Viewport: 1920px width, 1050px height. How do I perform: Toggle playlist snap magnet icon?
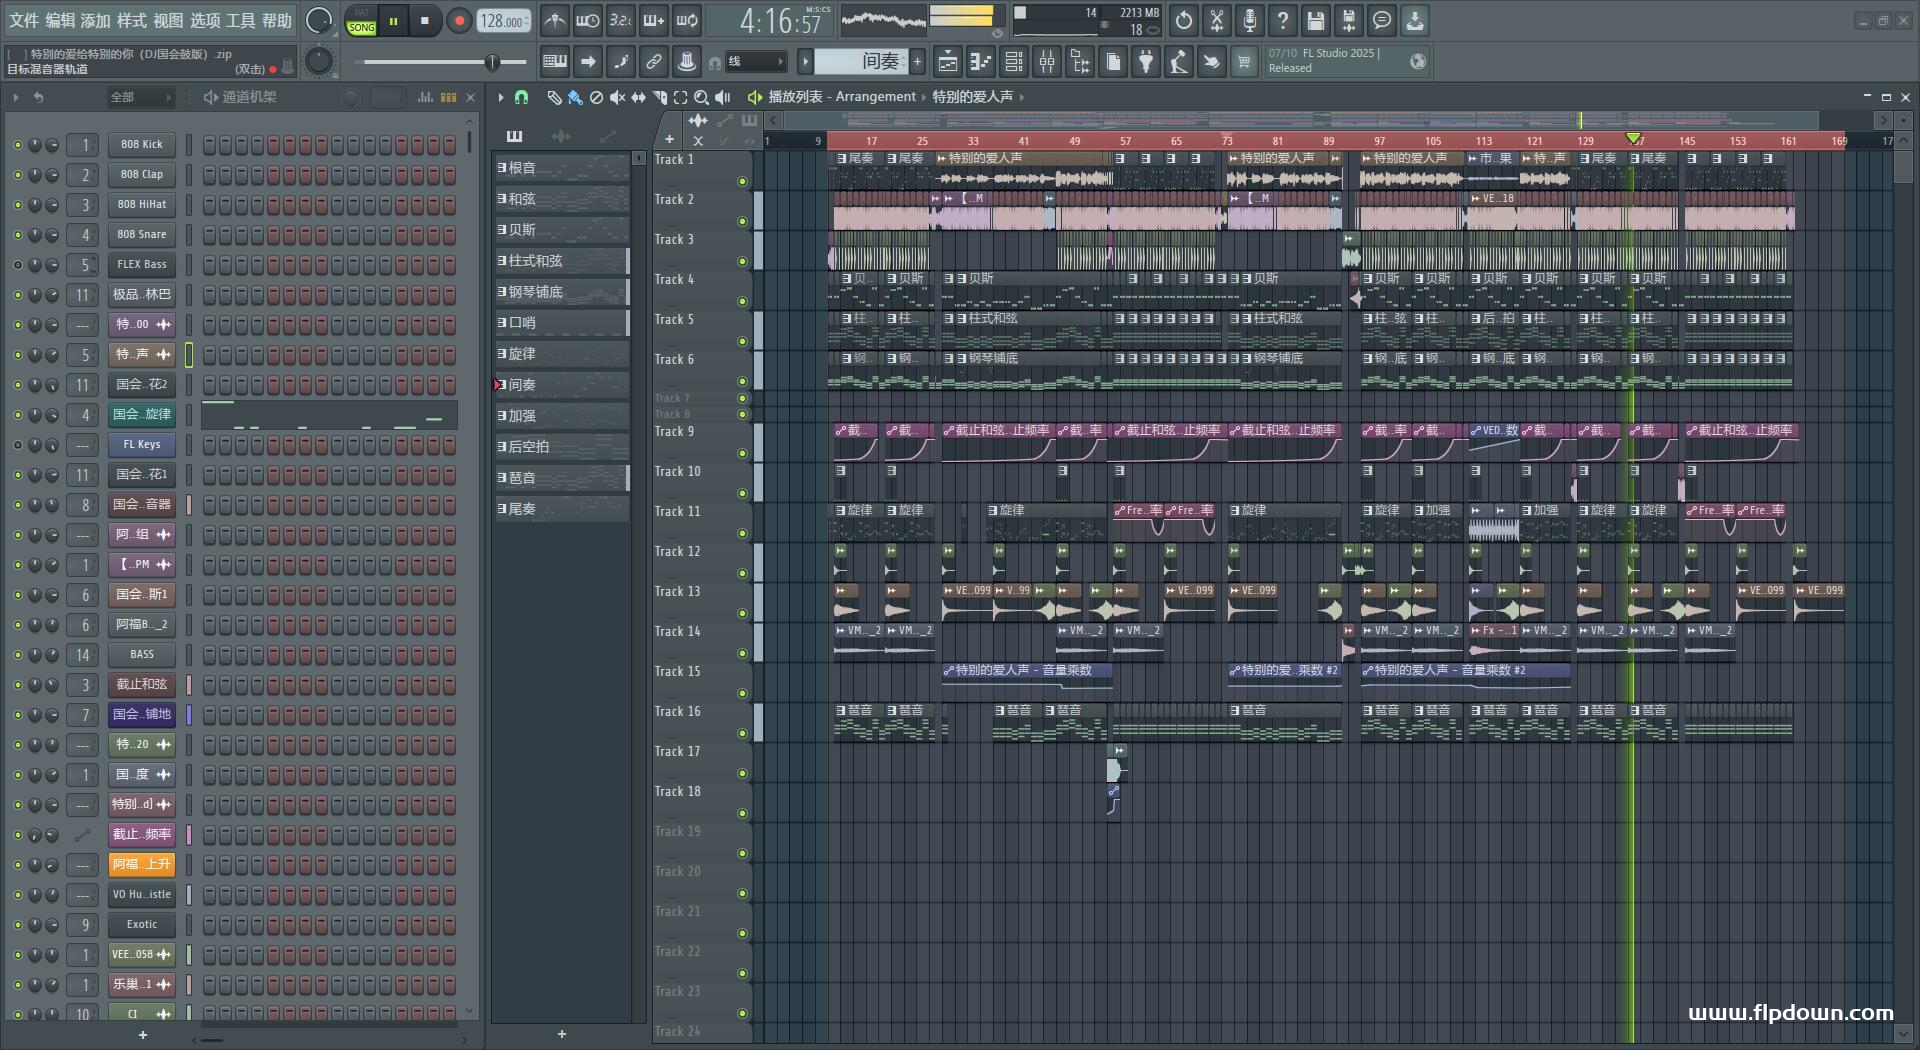click(521, 97)
